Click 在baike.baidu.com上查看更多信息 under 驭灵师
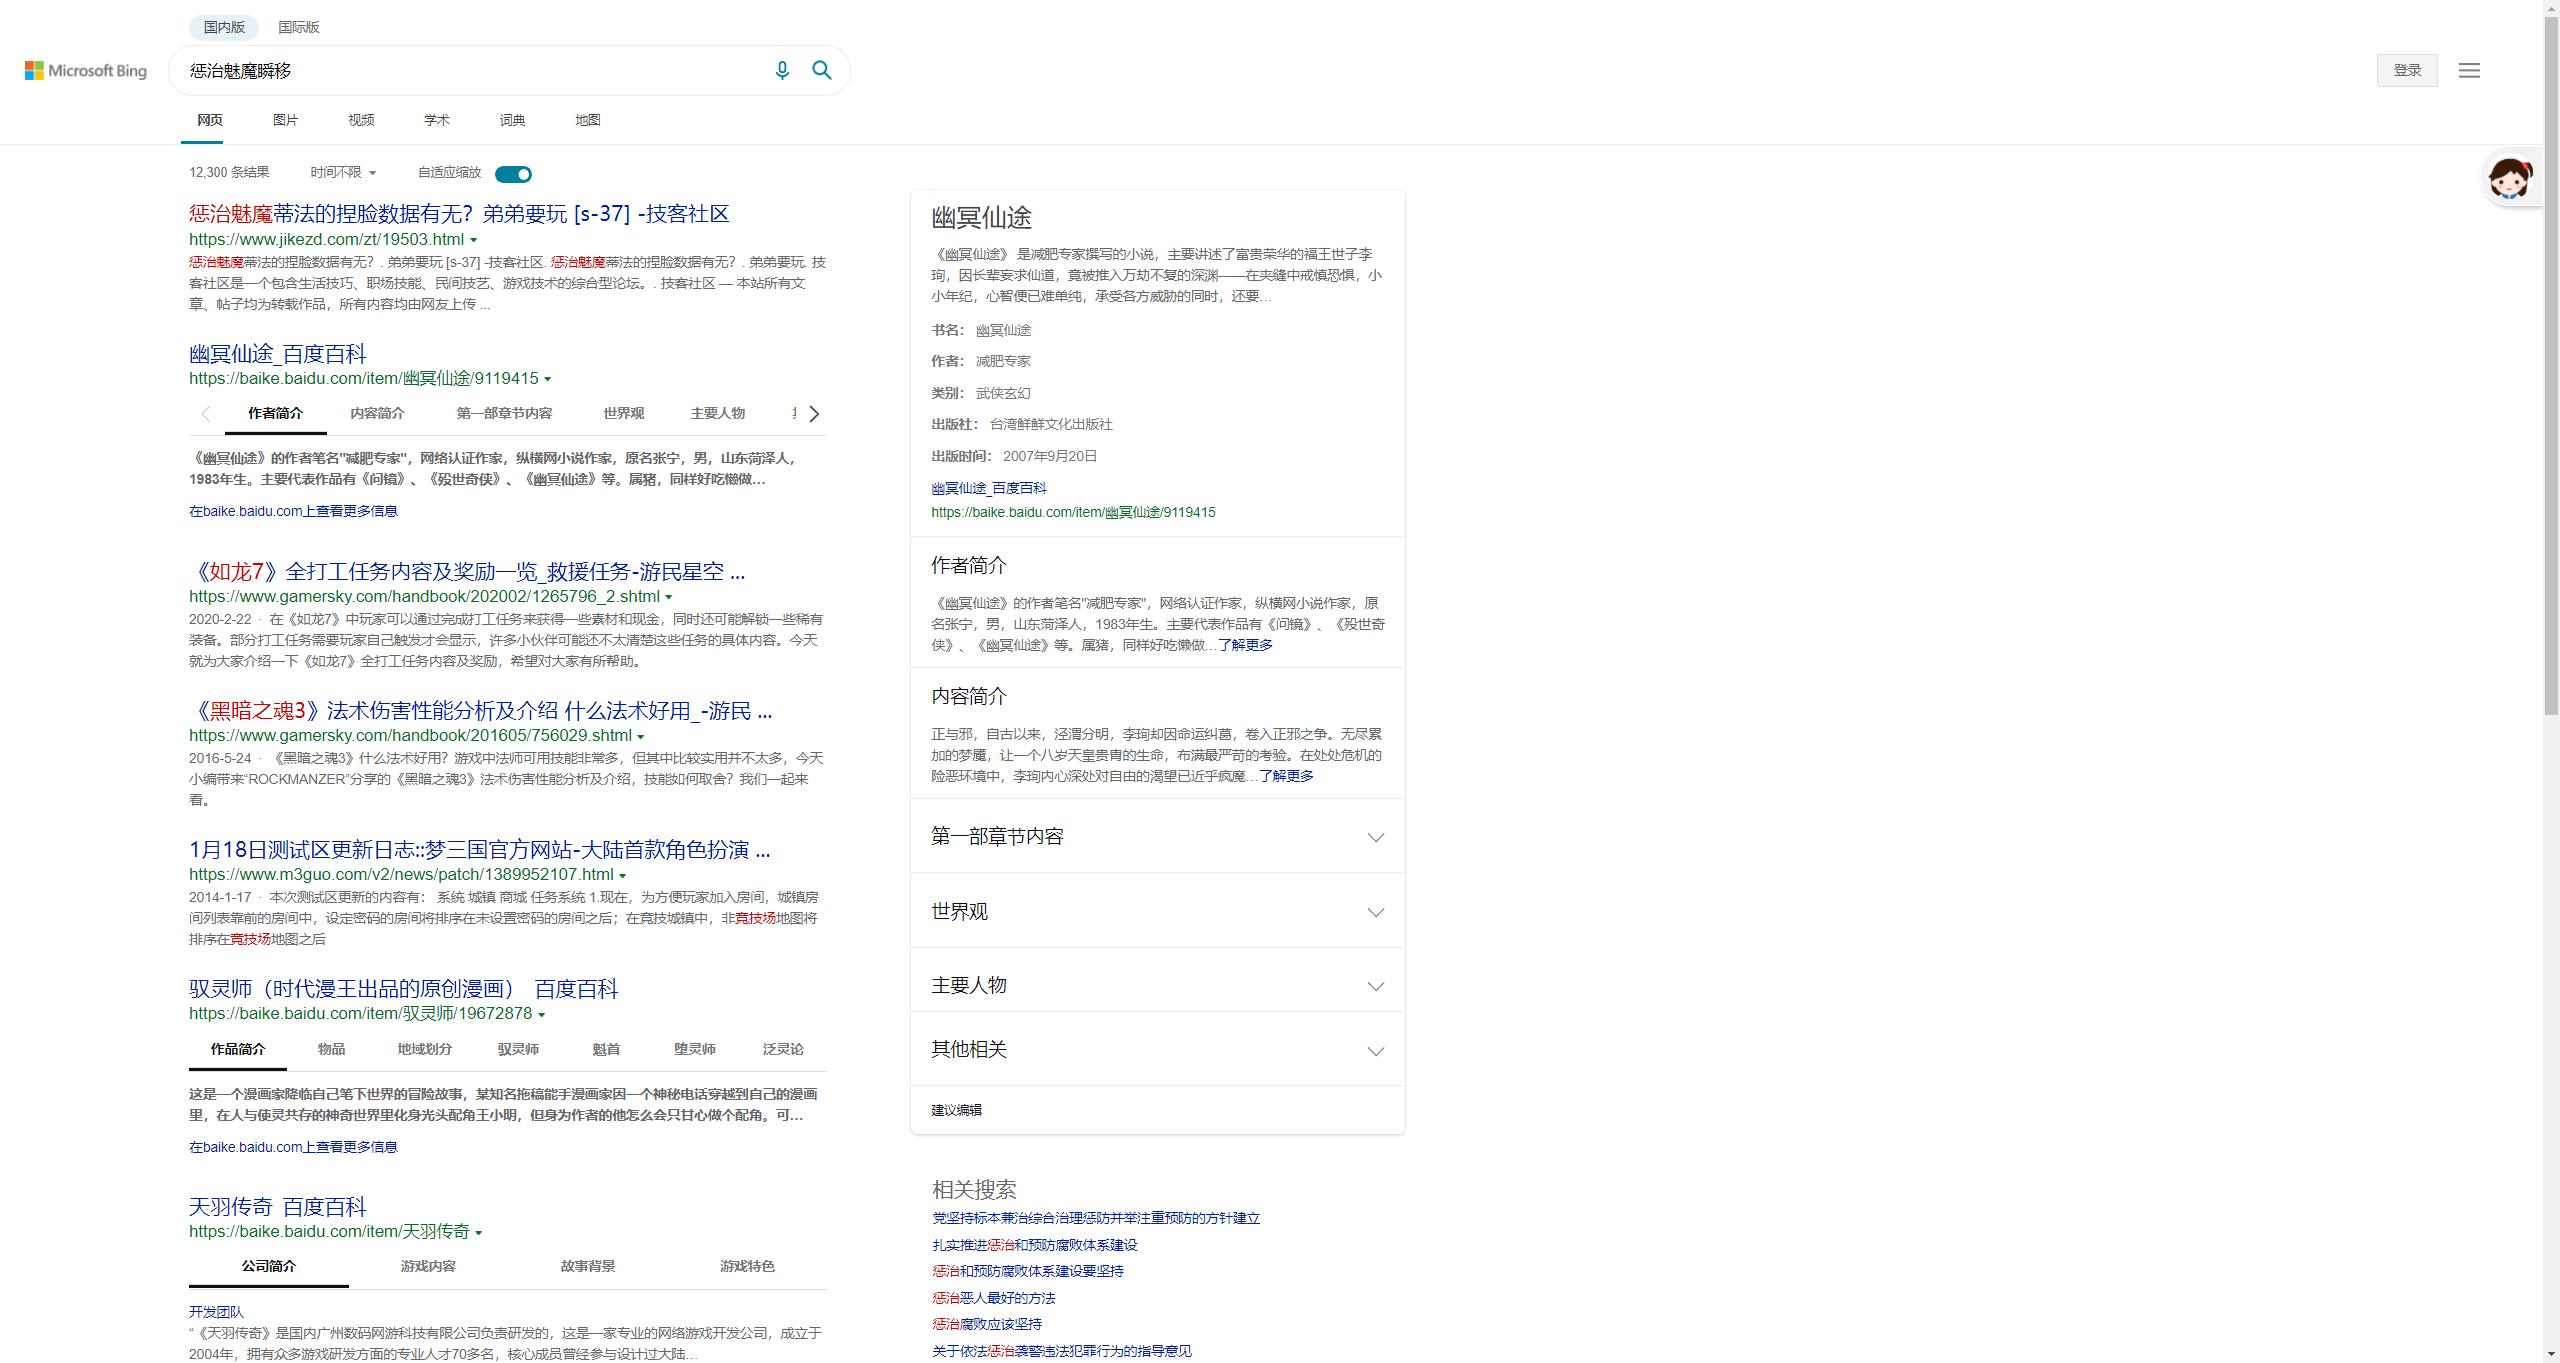 tap(293, 1147)
